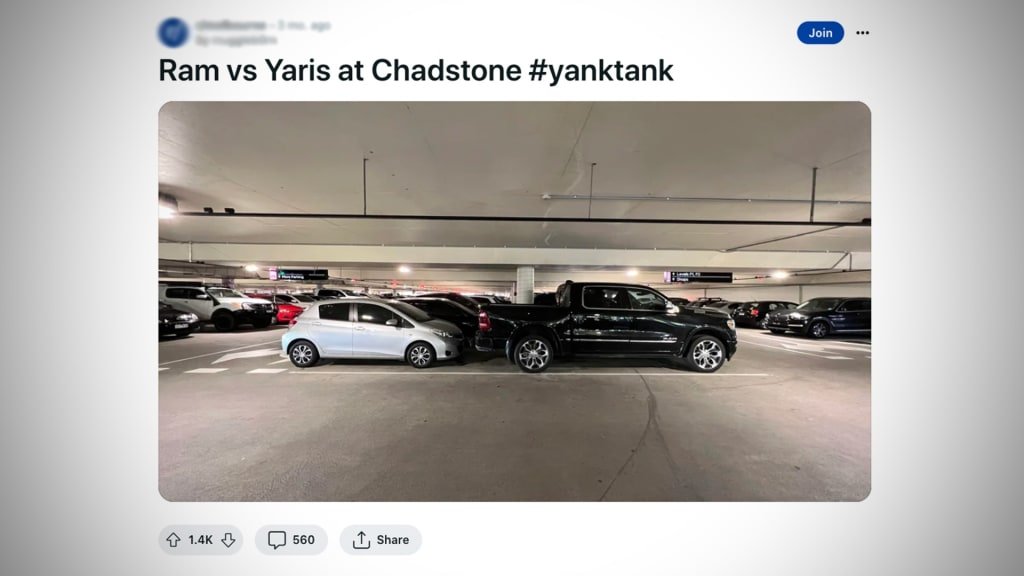Viewport: 1024px width, 576px height.
Task: Click the share arrow icon
Action: coord(361,540)
